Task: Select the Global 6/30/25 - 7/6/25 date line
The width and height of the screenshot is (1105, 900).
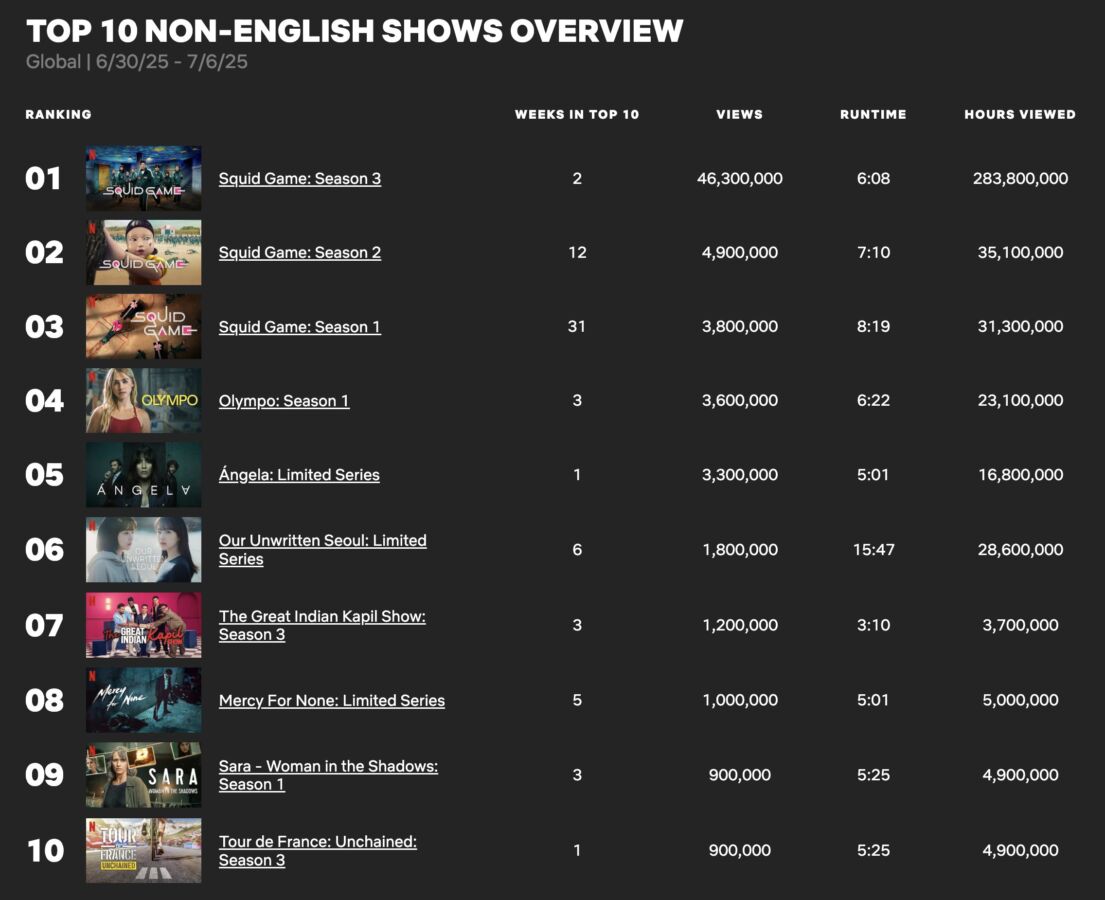Action: click(137, 62)
